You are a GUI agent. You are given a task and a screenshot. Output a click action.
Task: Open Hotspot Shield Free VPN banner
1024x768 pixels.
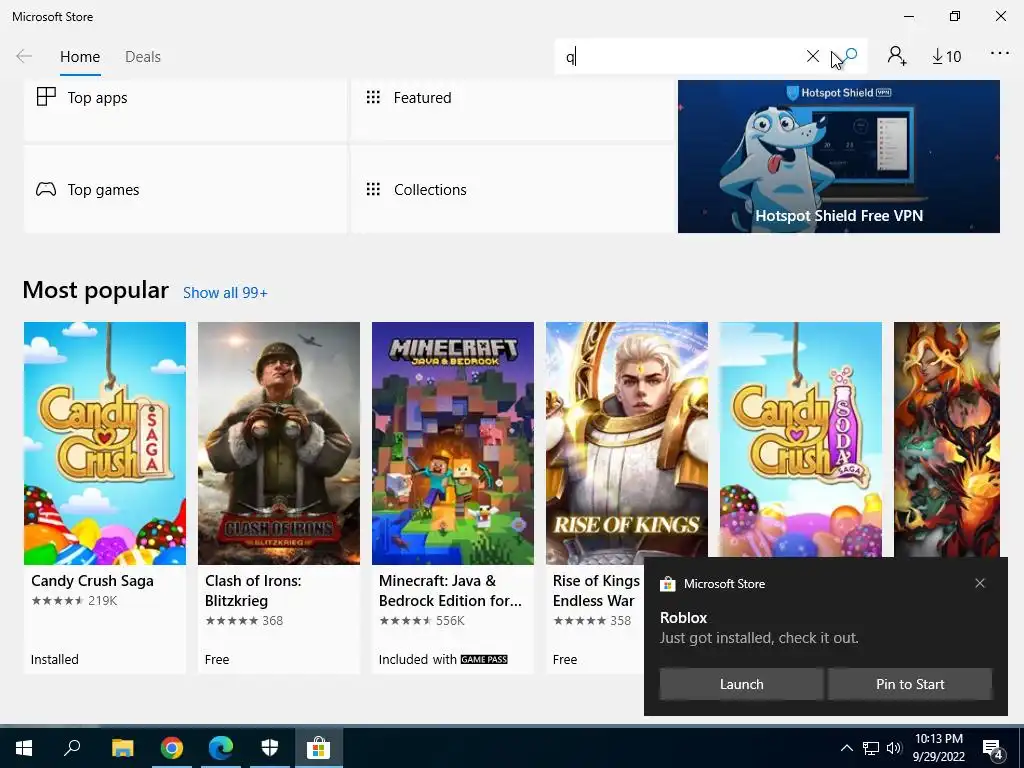coord(839,156)
